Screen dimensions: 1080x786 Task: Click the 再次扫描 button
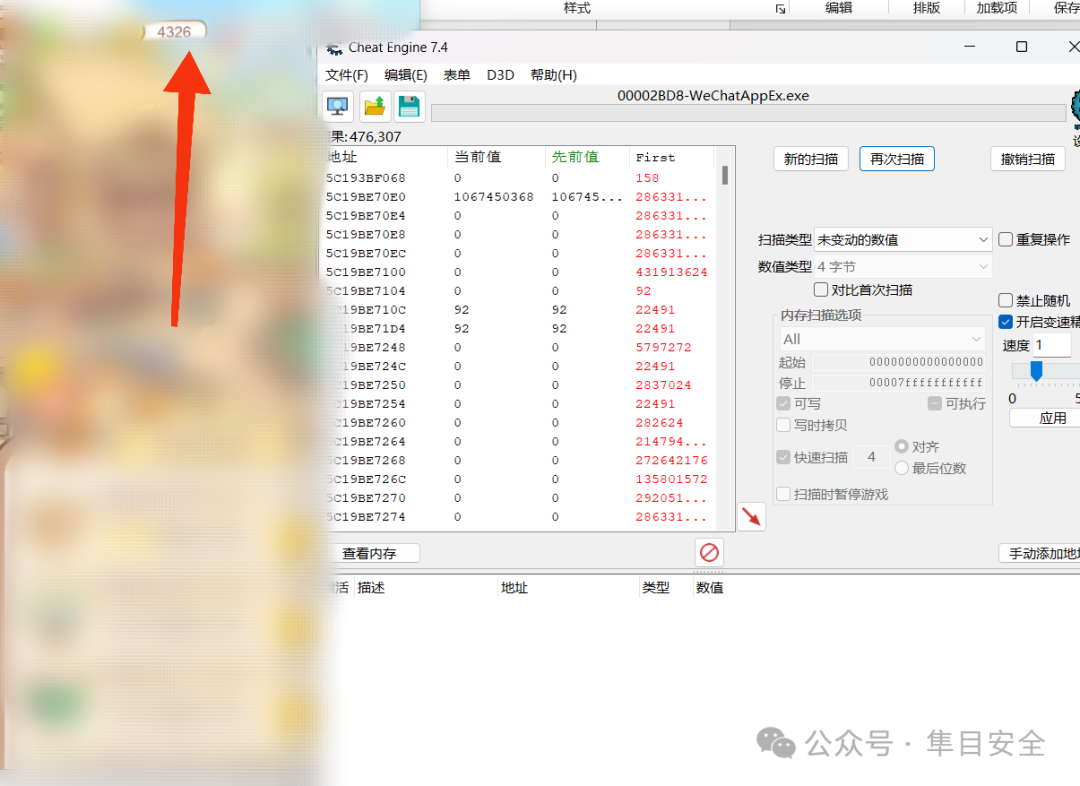pyautogui.click(x=897, y=159)
